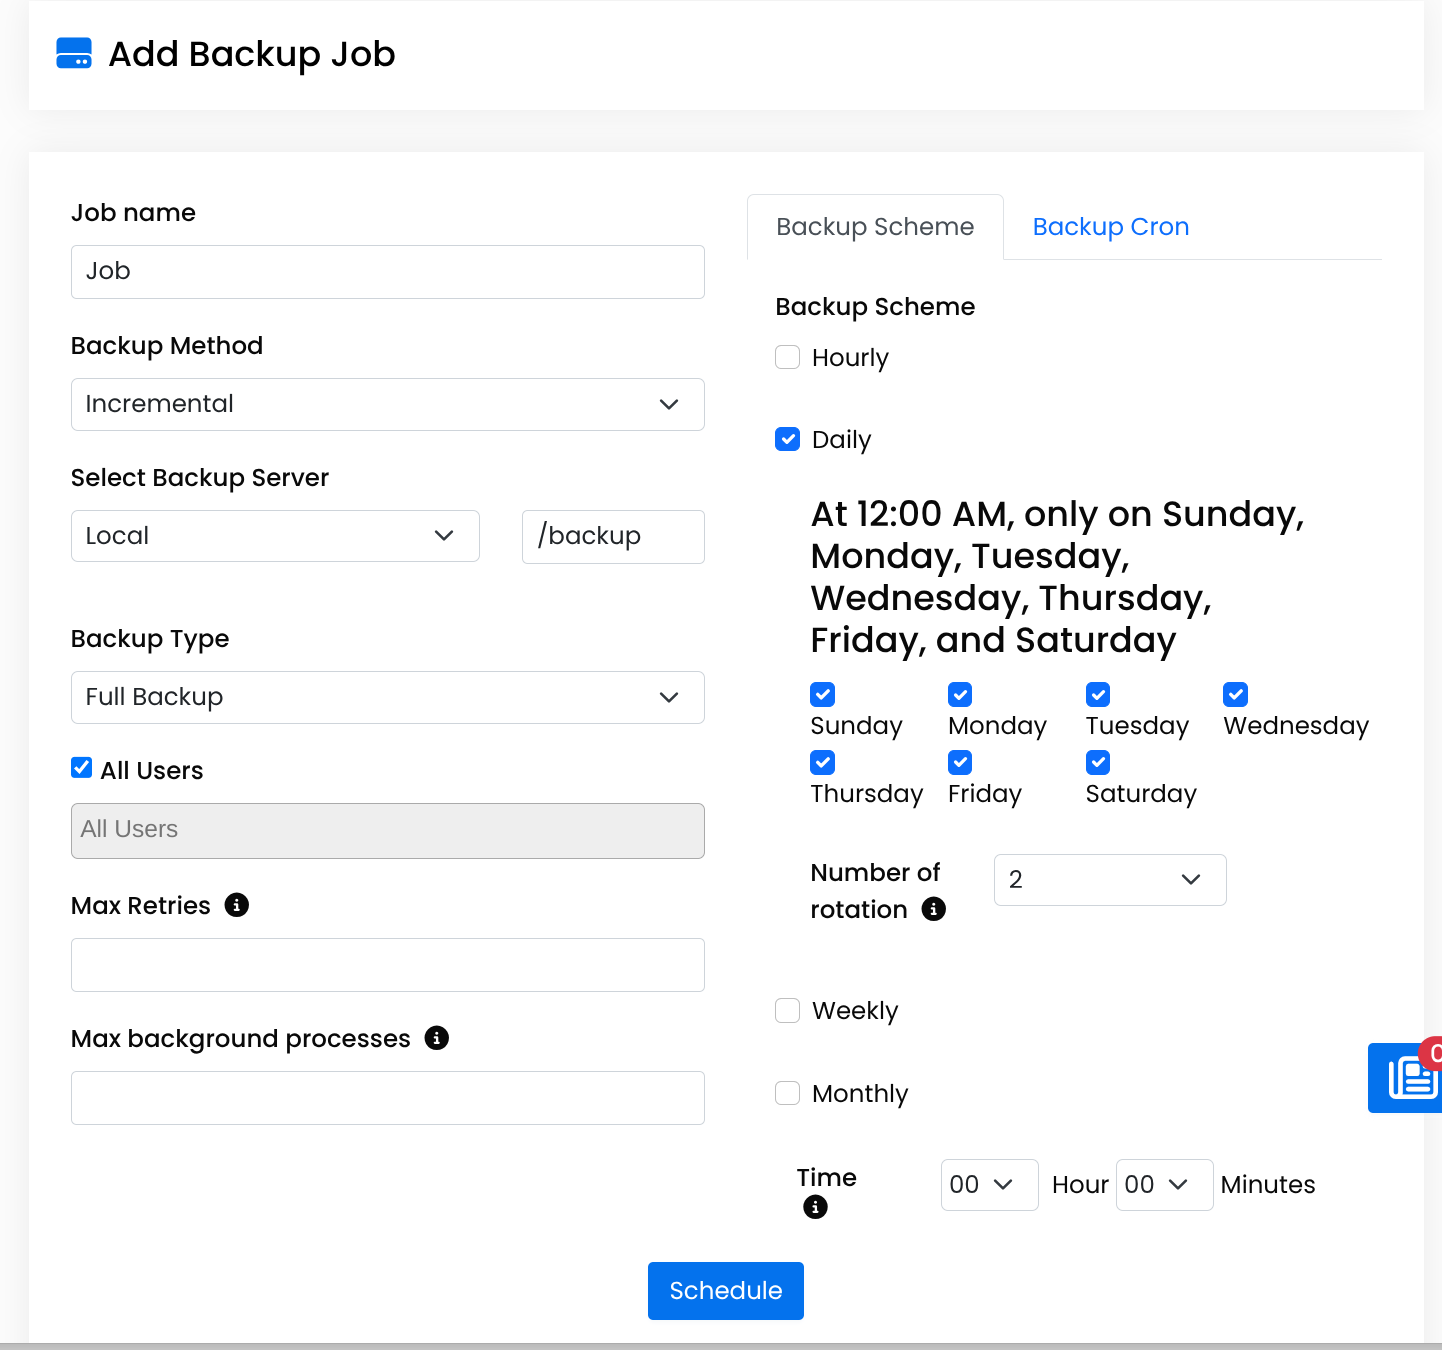
Task: Click the backup job icon in the header
Action: click(73, 54)
